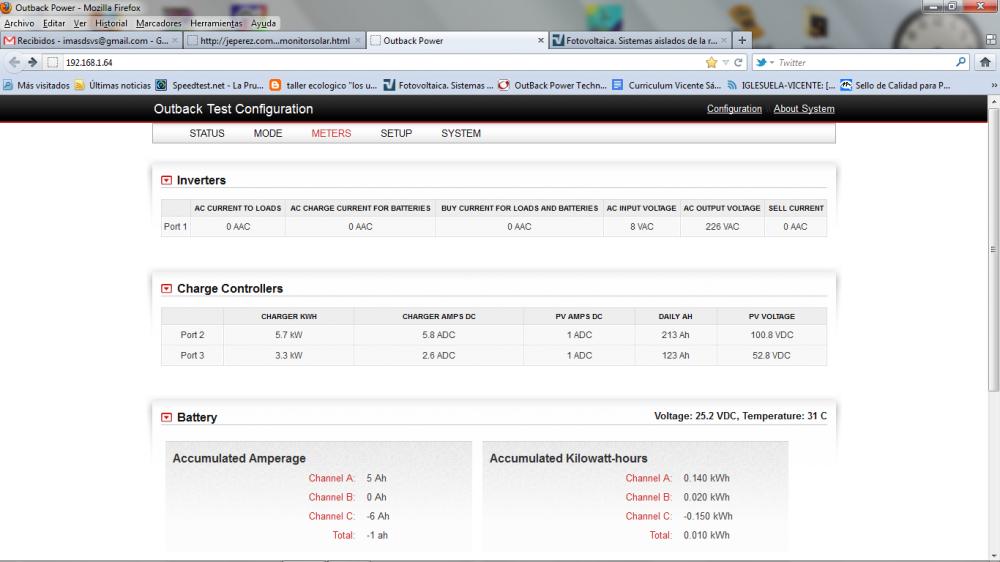Click the Accumulated Amperage heading

pos(239,458)
